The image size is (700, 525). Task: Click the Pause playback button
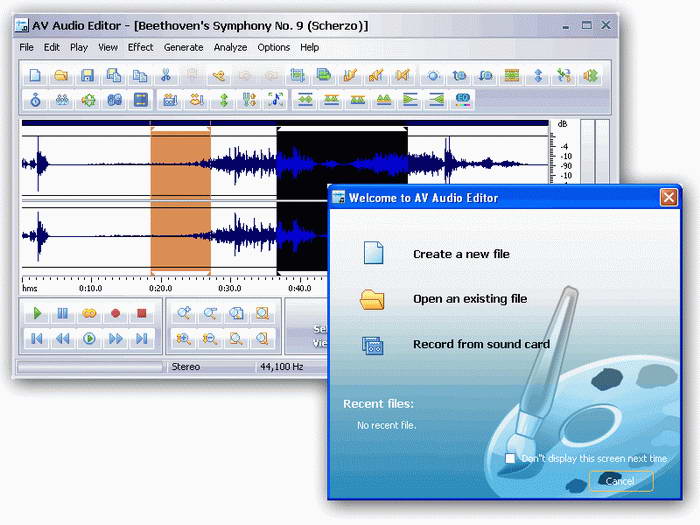(62, 313)
